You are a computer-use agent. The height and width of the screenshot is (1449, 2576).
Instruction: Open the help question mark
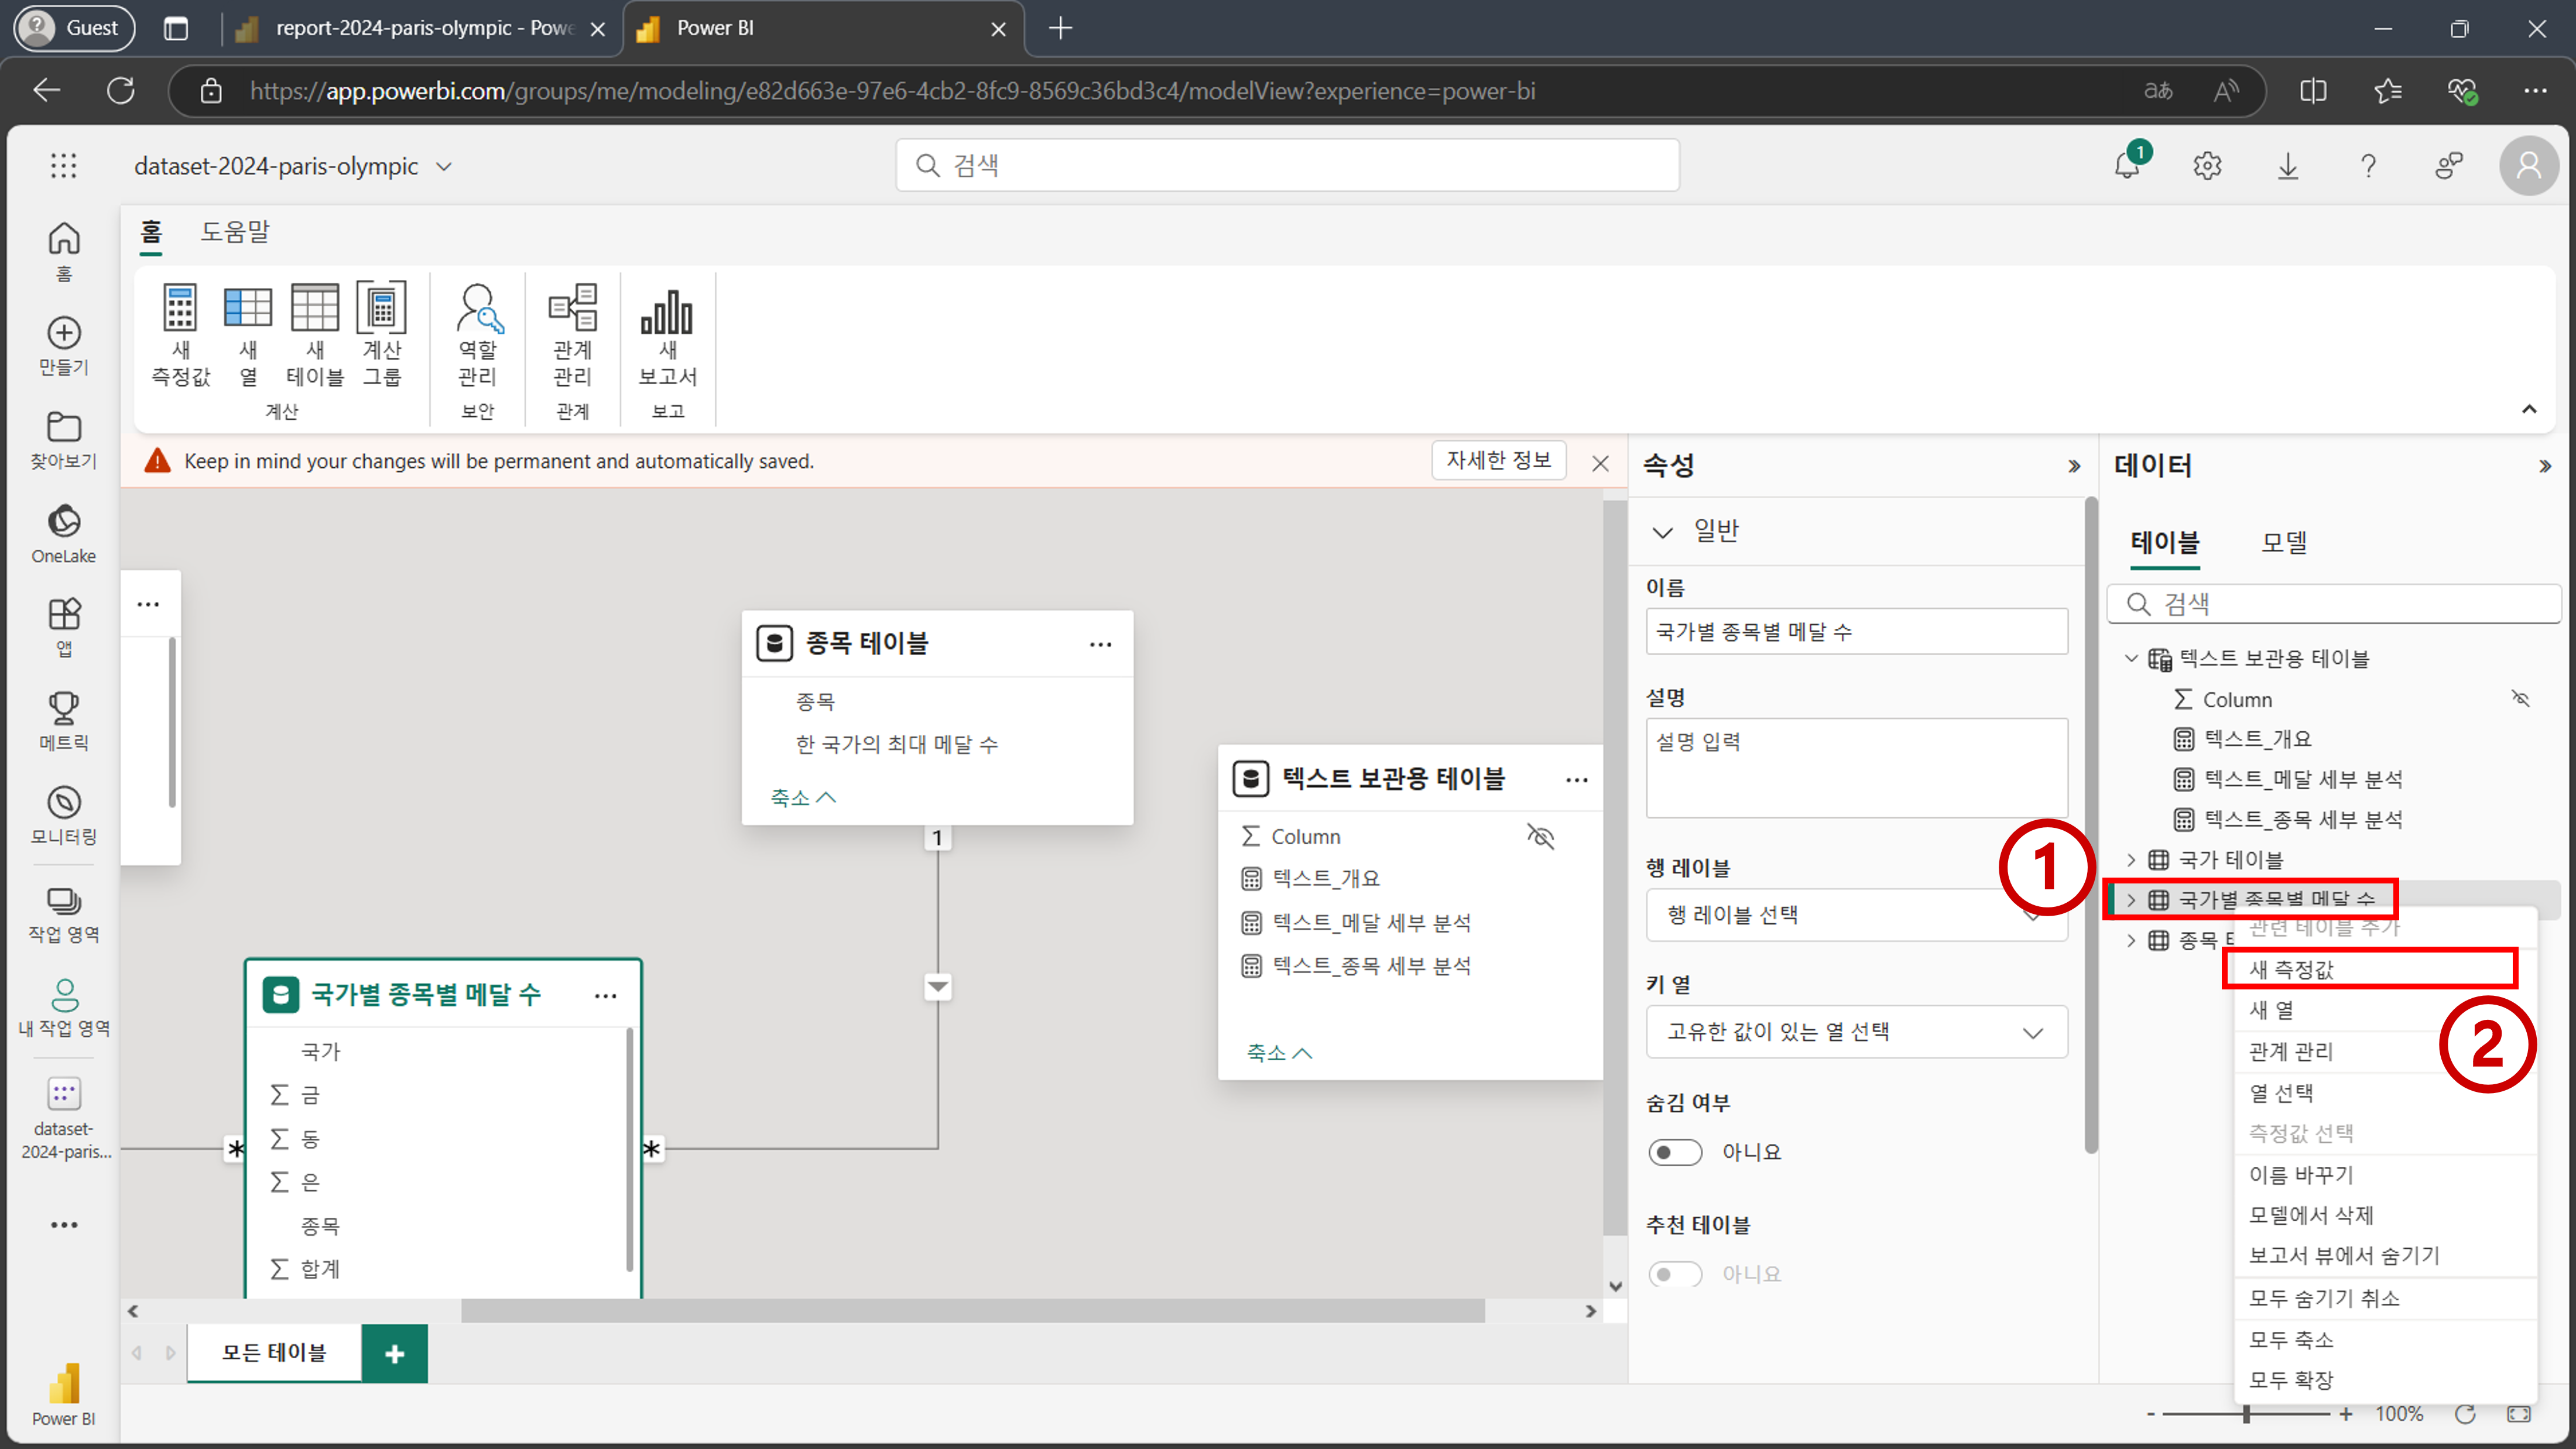tap(2368, 165)
